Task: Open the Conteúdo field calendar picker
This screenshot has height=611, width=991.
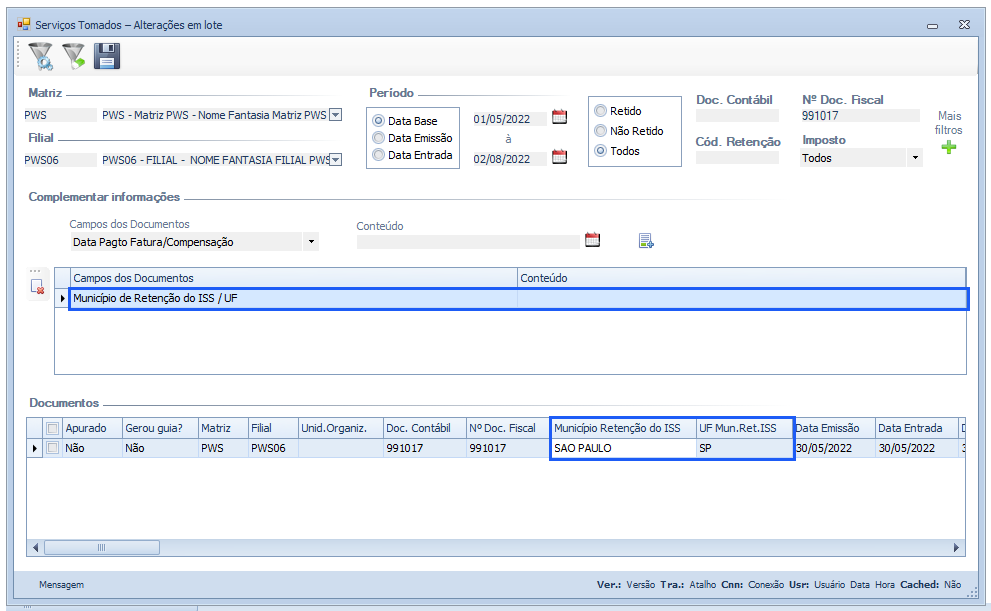Action: [592, 240]
